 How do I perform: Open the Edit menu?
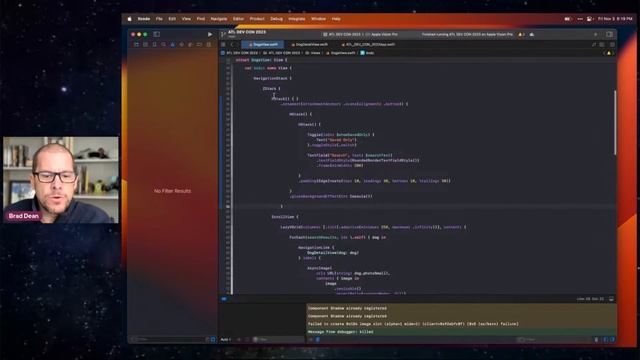tap(172, 19)
